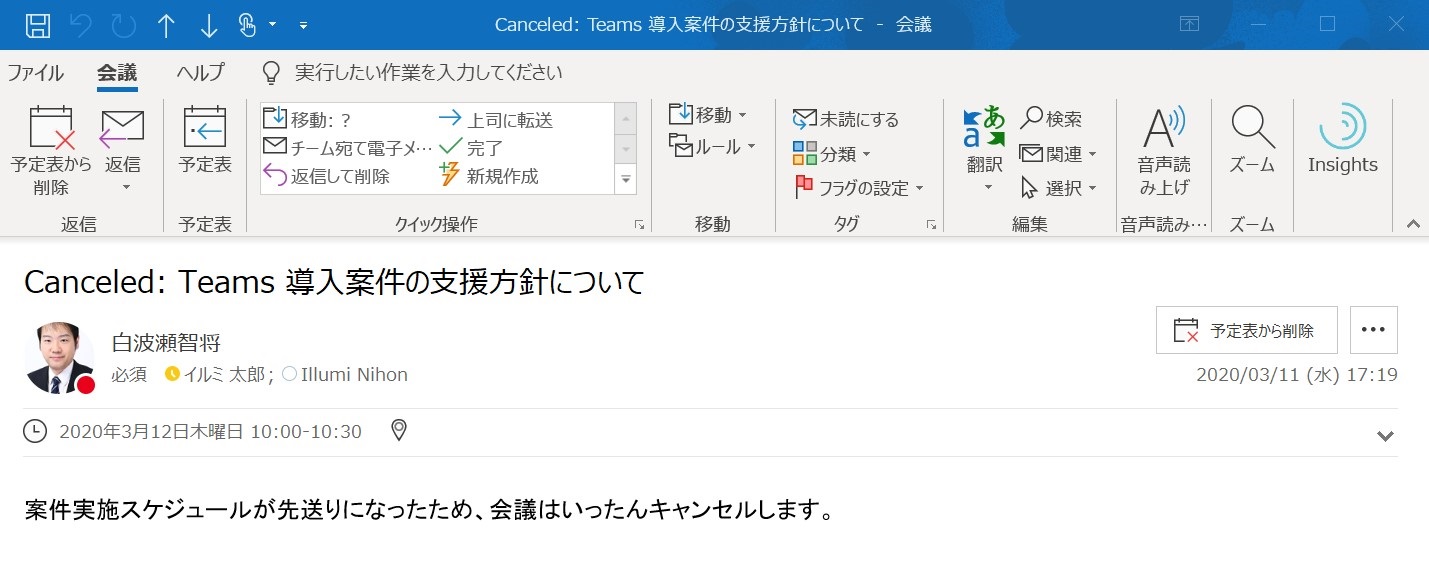This screenshot has height=579, width=1429.
Task: Focus the 実行したい作業を入力してください search box
Action: pos(428,73)
